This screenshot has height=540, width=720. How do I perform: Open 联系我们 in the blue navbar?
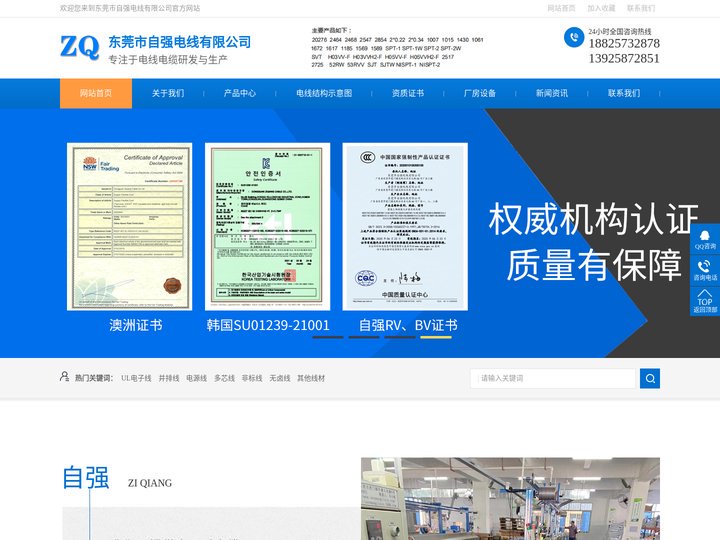click(x=624, y=93)
